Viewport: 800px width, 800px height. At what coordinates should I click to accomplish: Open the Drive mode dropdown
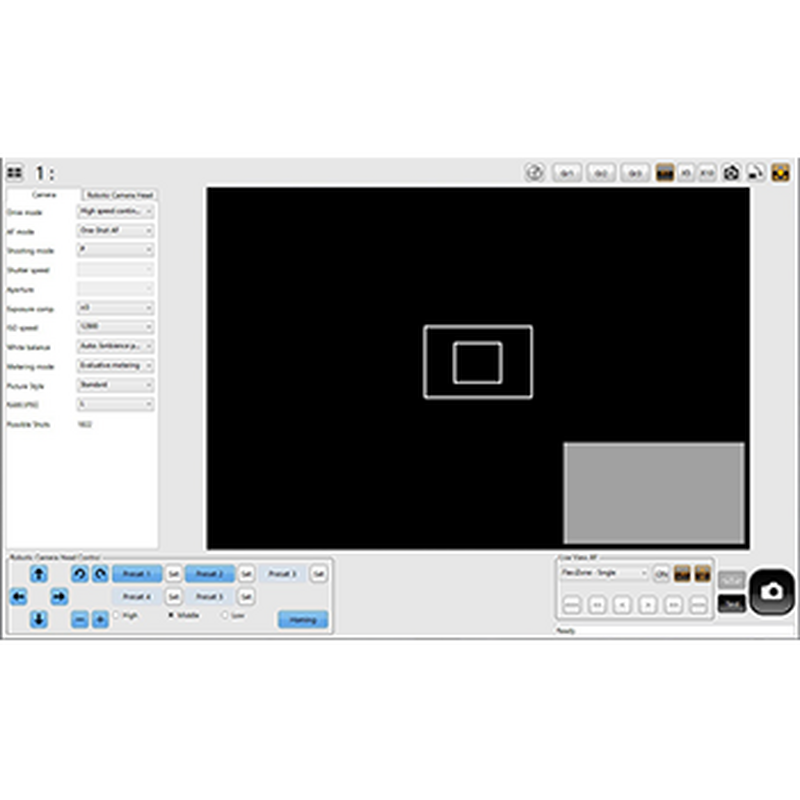pos(115,212)
